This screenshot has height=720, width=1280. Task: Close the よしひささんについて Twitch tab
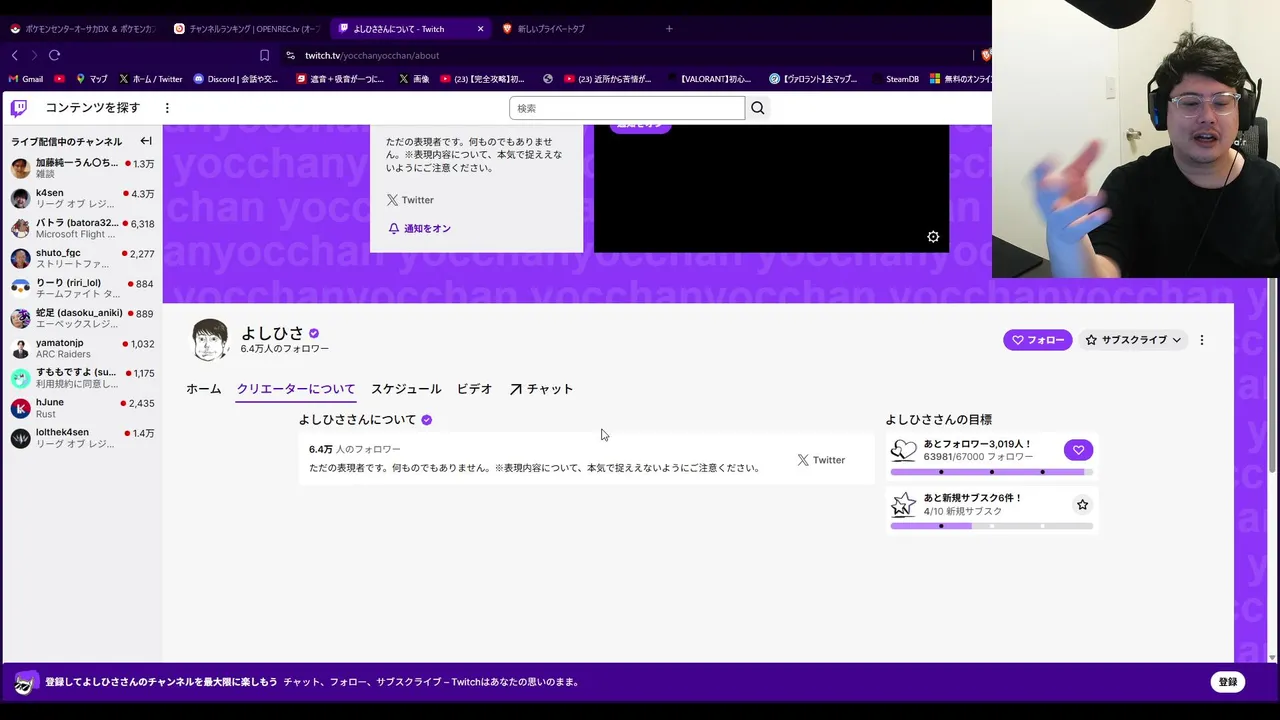[480, 29]
